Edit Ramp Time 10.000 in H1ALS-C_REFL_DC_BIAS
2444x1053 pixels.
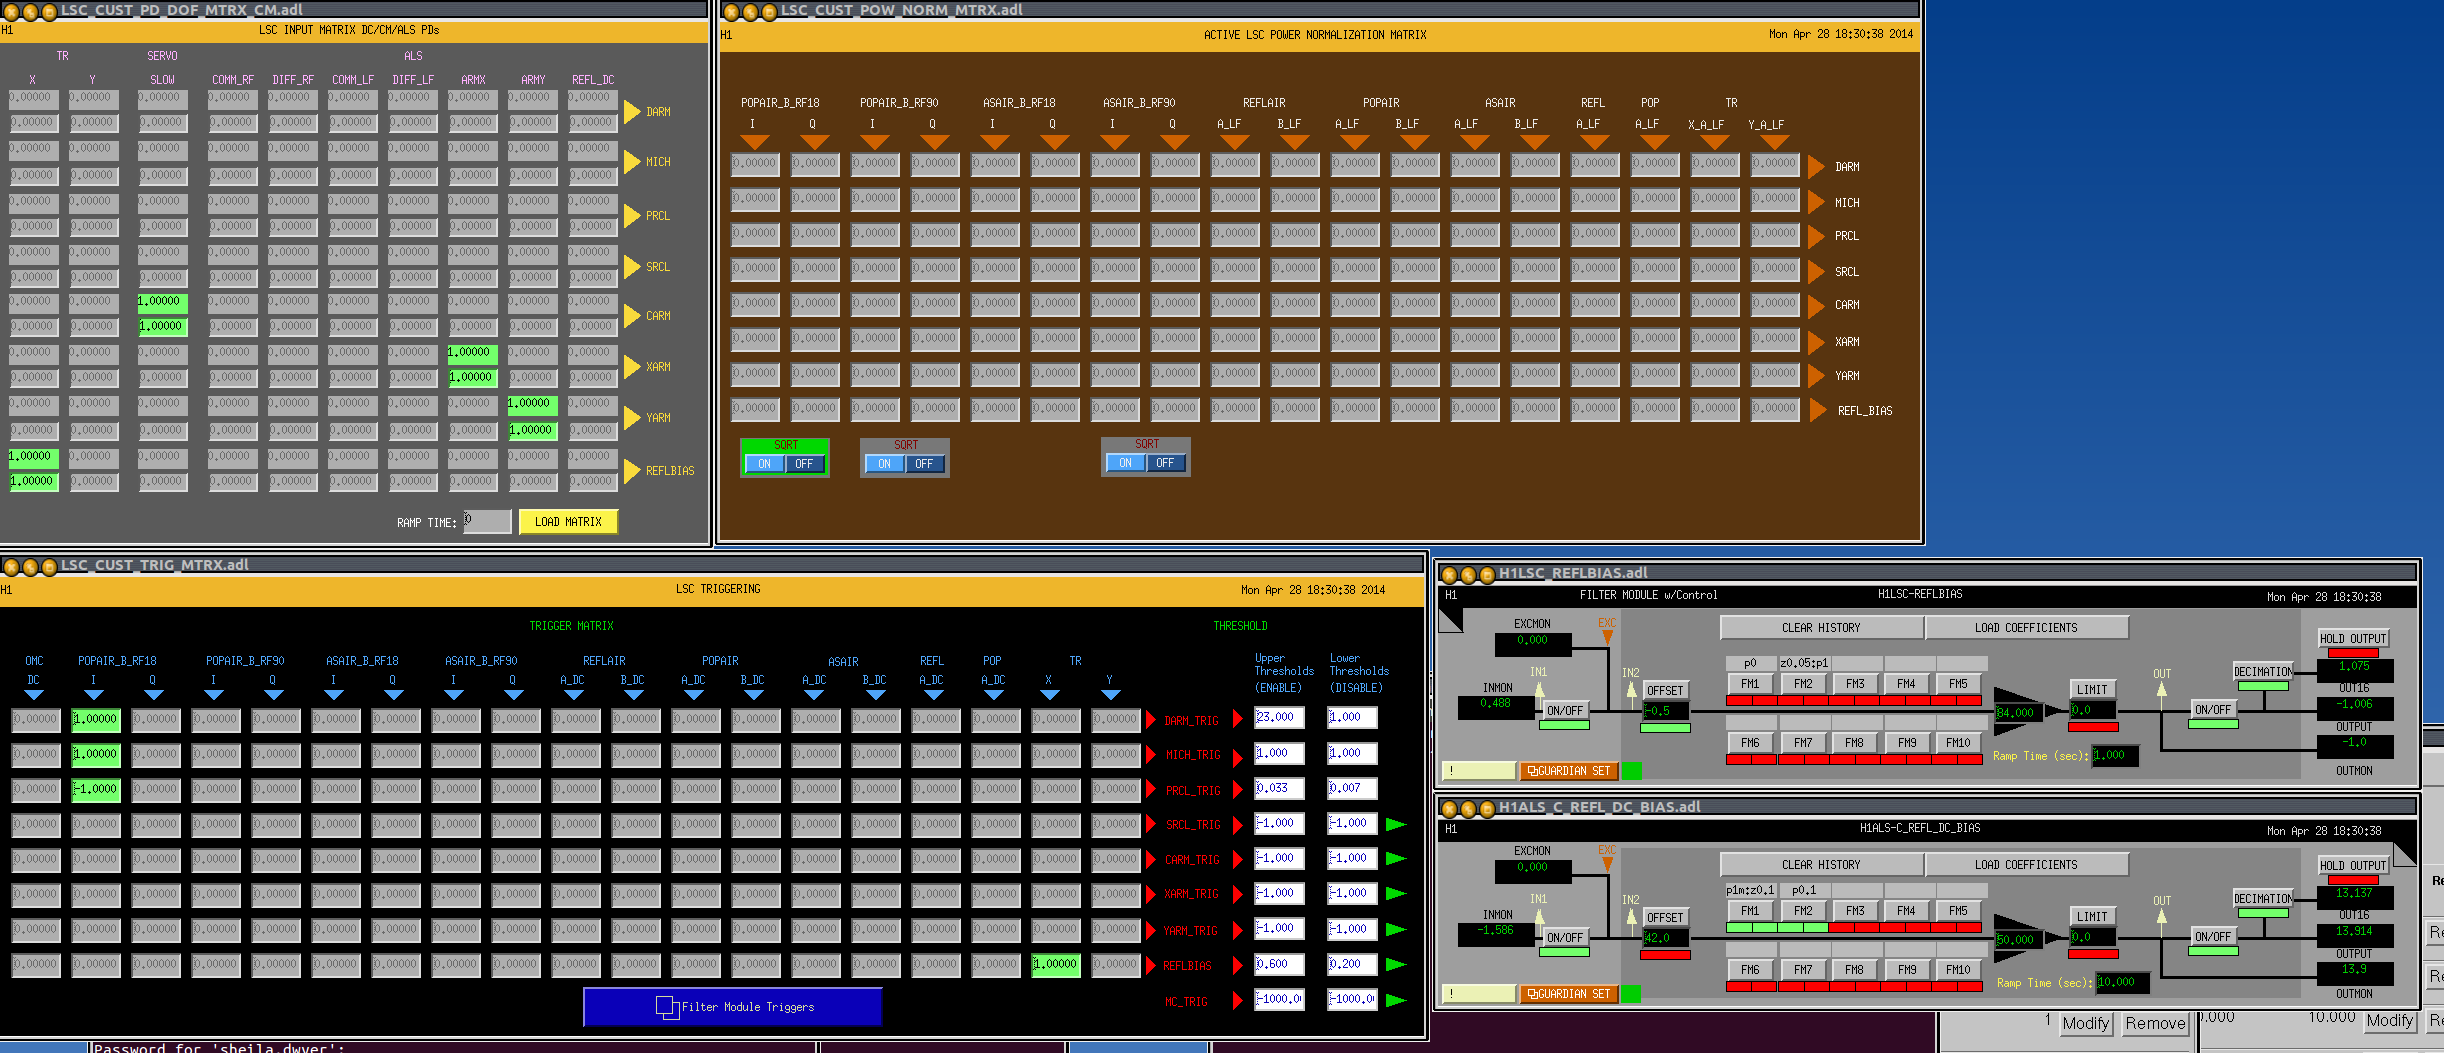click(2122, 982)
